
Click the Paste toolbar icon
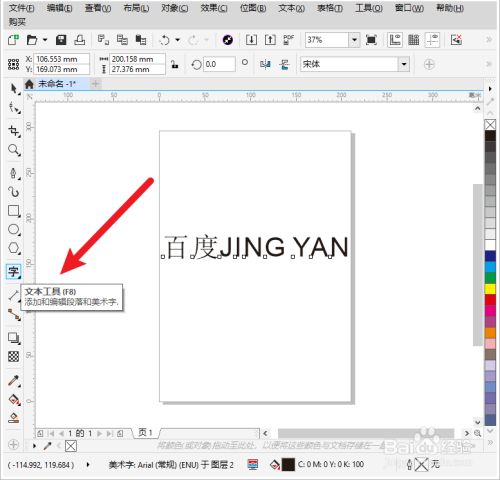click(141, 40)
